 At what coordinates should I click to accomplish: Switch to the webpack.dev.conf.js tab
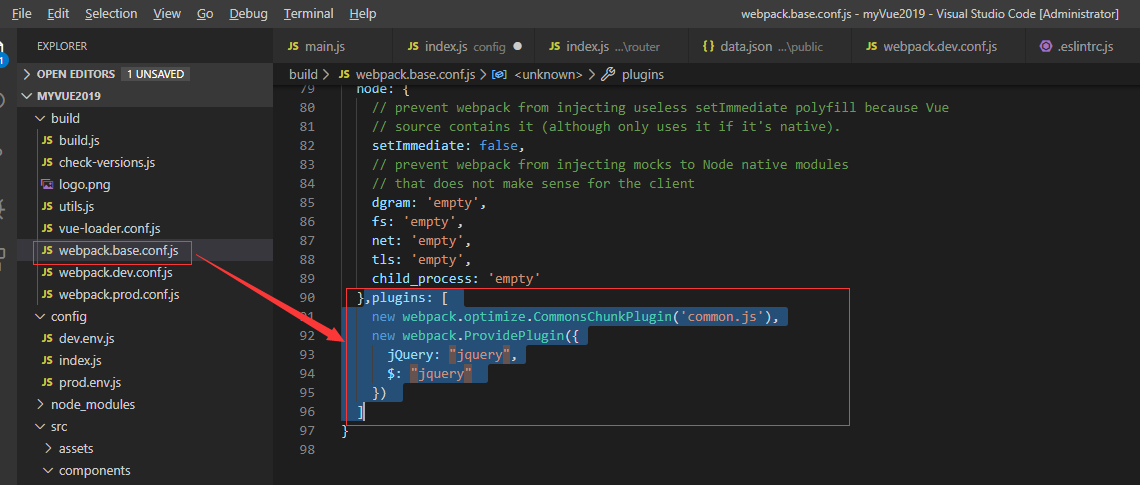point(939,46)
